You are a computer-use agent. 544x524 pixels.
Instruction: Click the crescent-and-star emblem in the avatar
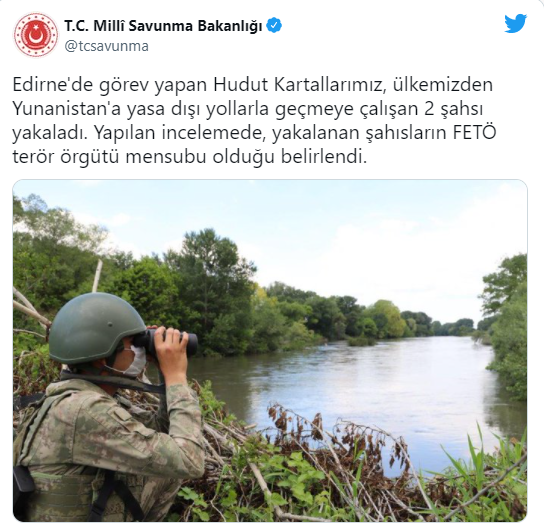pos(35,35)
